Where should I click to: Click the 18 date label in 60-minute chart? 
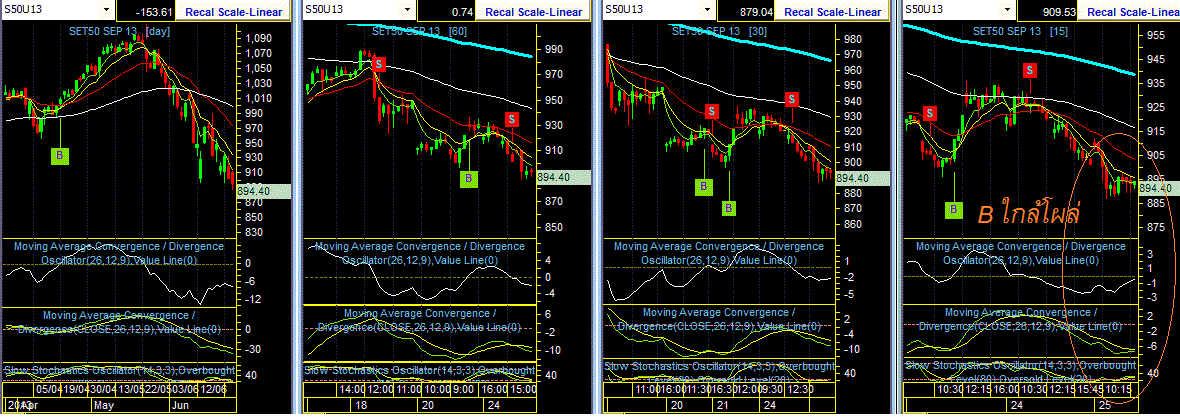[x=361, y=404]
